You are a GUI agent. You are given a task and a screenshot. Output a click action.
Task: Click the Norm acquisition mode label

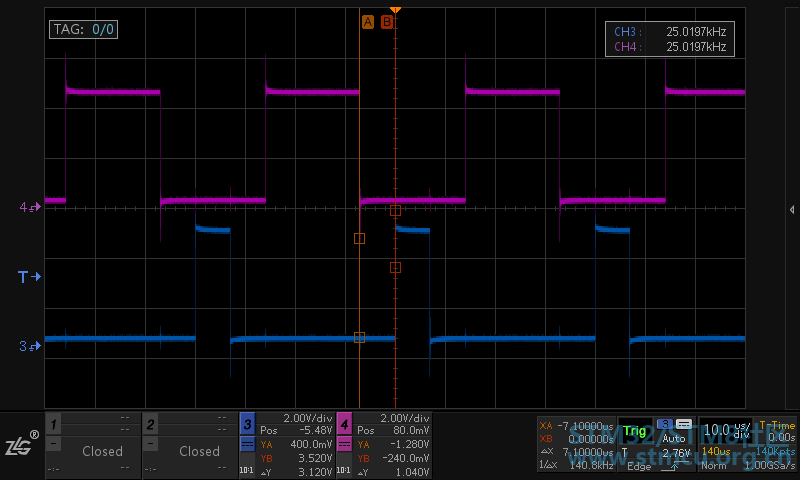point(713,466)
